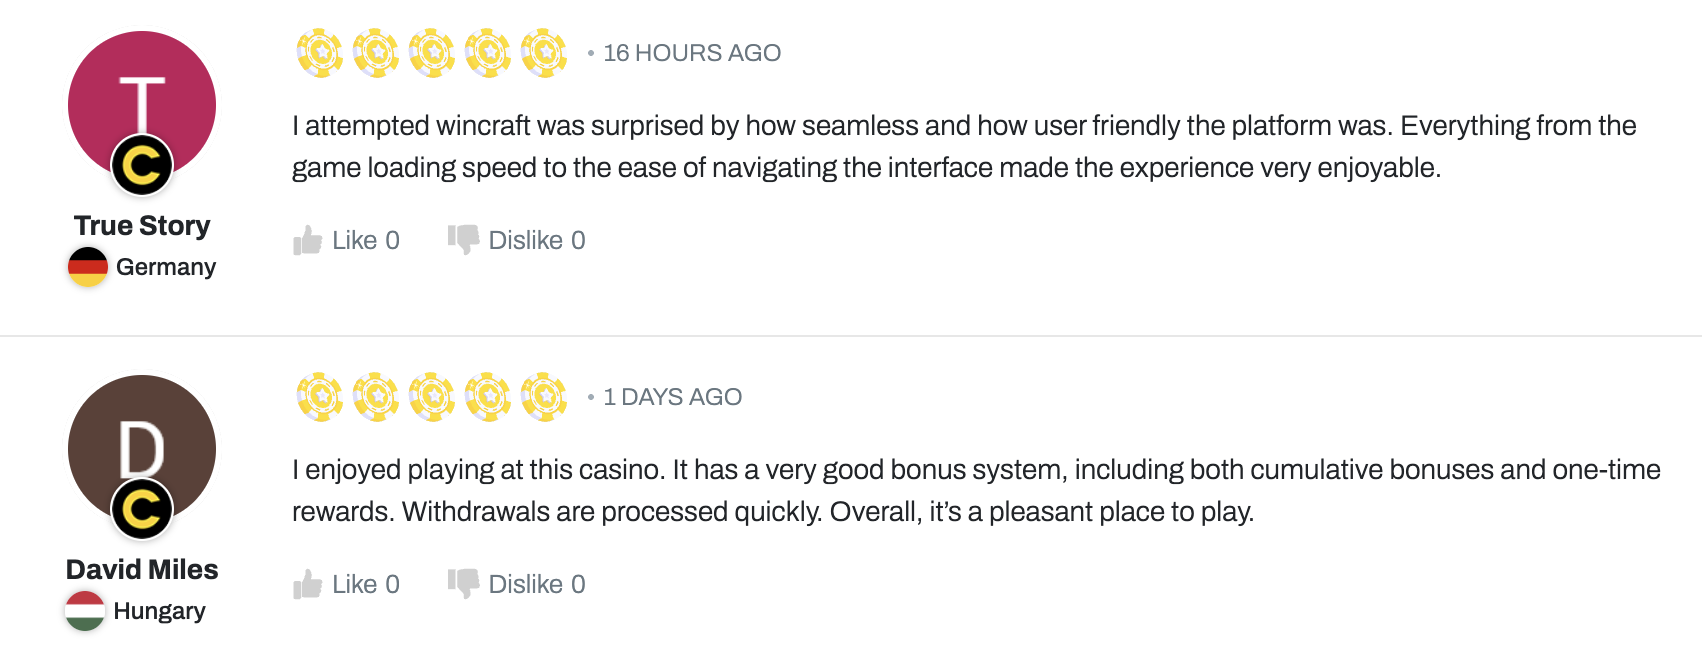Click the 16 HOURS AGO timestamp
The image size is (1706, 668).
(691, 53)
